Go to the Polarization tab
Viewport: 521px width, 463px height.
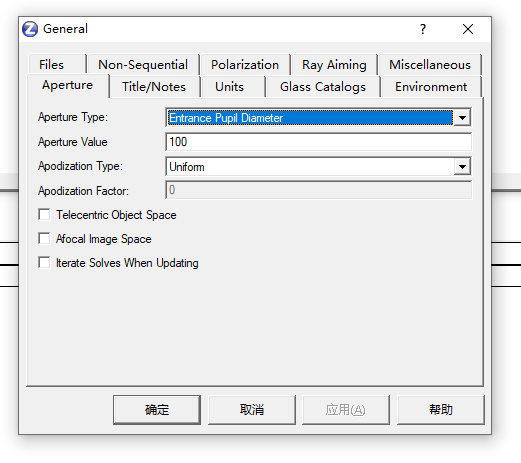(x=245, y=64)
